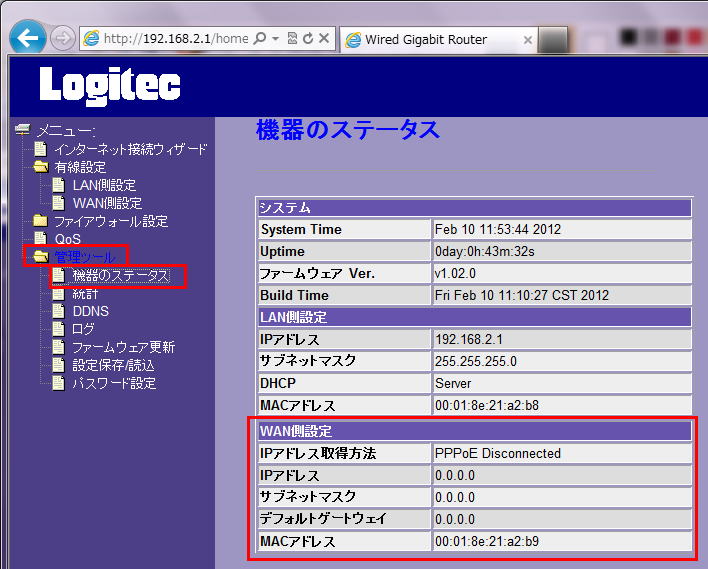Click the page icon beside 統計
The image size is (708, 569).
tap(58, 293)
